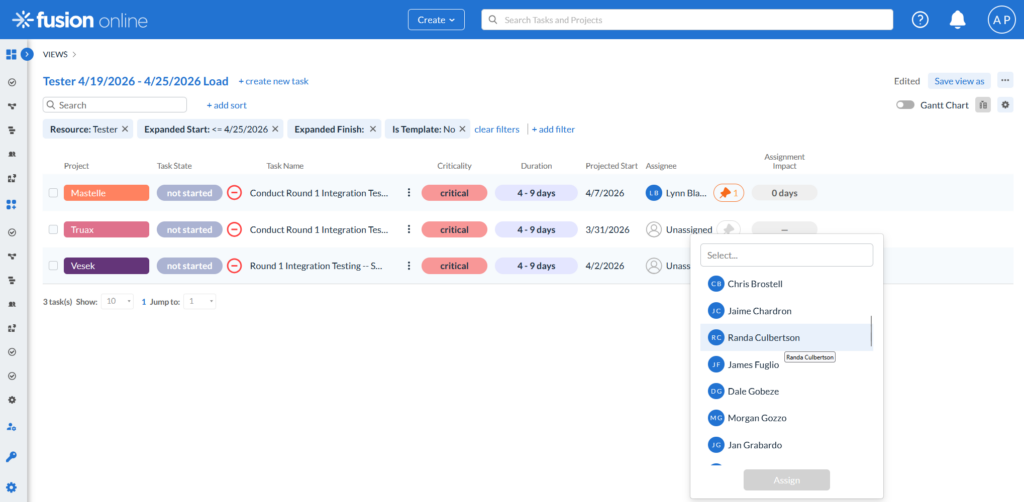Viewport: 1024px width, 502px height.
Task: Open the notifications bell
Action: point(958,20)
